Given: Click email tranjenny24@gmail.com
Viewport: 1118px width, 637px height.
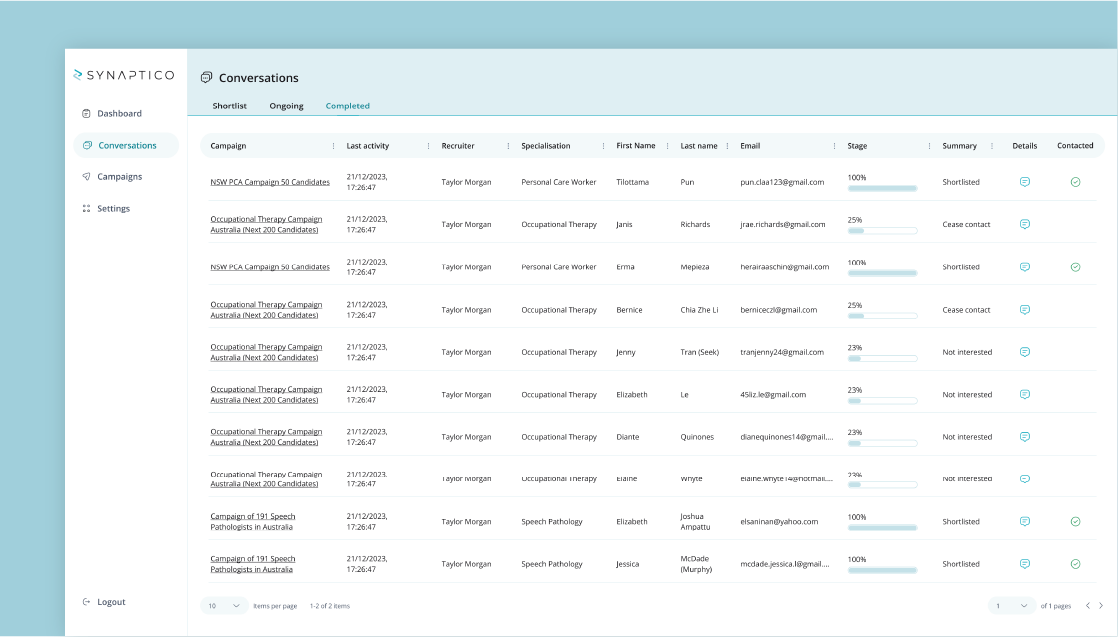Looking at the screenshot, I should coord(781,352).
